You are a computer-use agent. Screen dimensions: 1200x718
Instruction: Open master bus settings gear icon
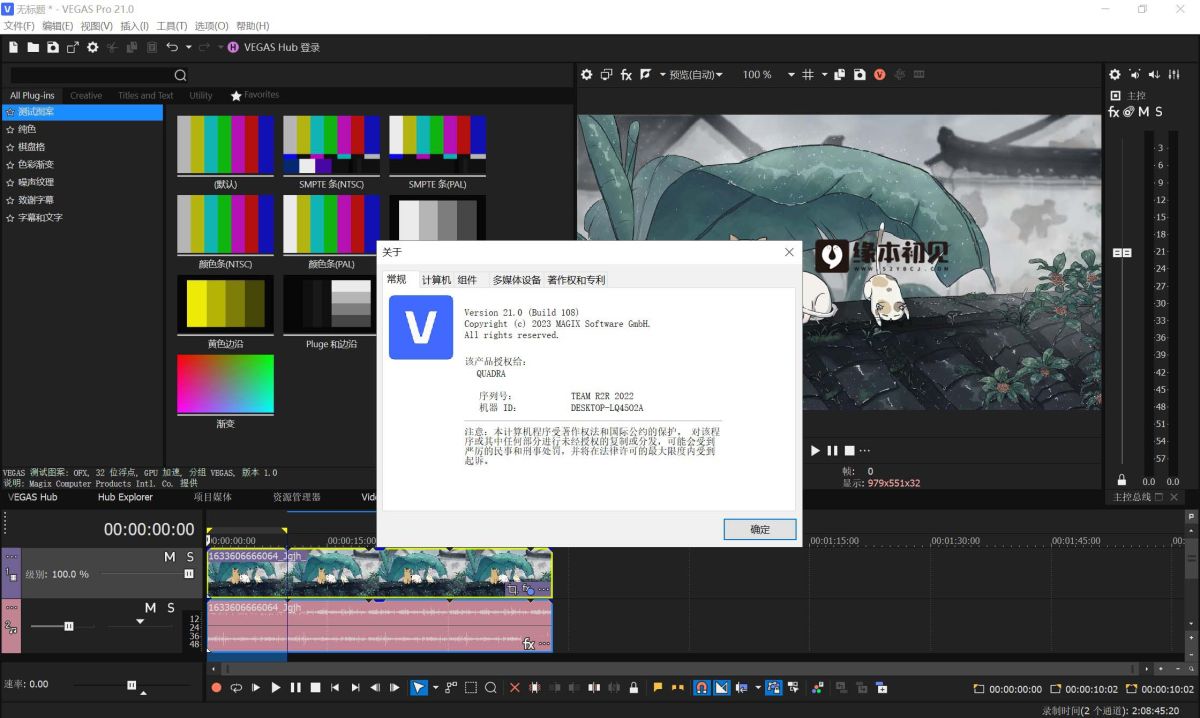(1115, 75)
